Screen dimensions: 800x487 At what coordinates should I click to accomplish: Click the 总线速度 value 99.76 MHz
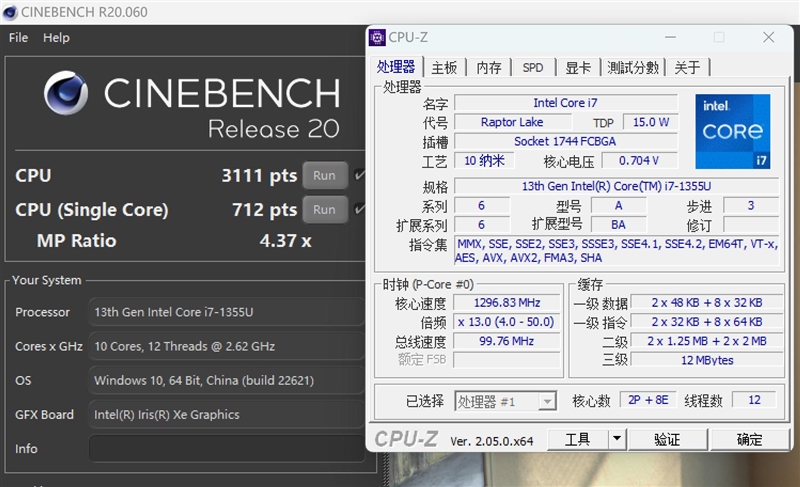click(x=507, y=341)
